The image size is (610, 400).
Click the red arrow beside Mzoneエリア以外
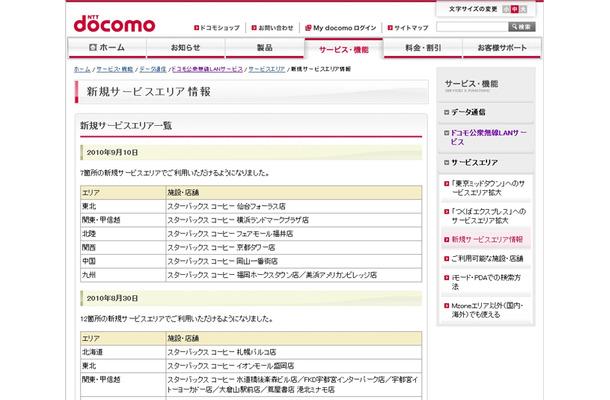[x=447, y=306]
